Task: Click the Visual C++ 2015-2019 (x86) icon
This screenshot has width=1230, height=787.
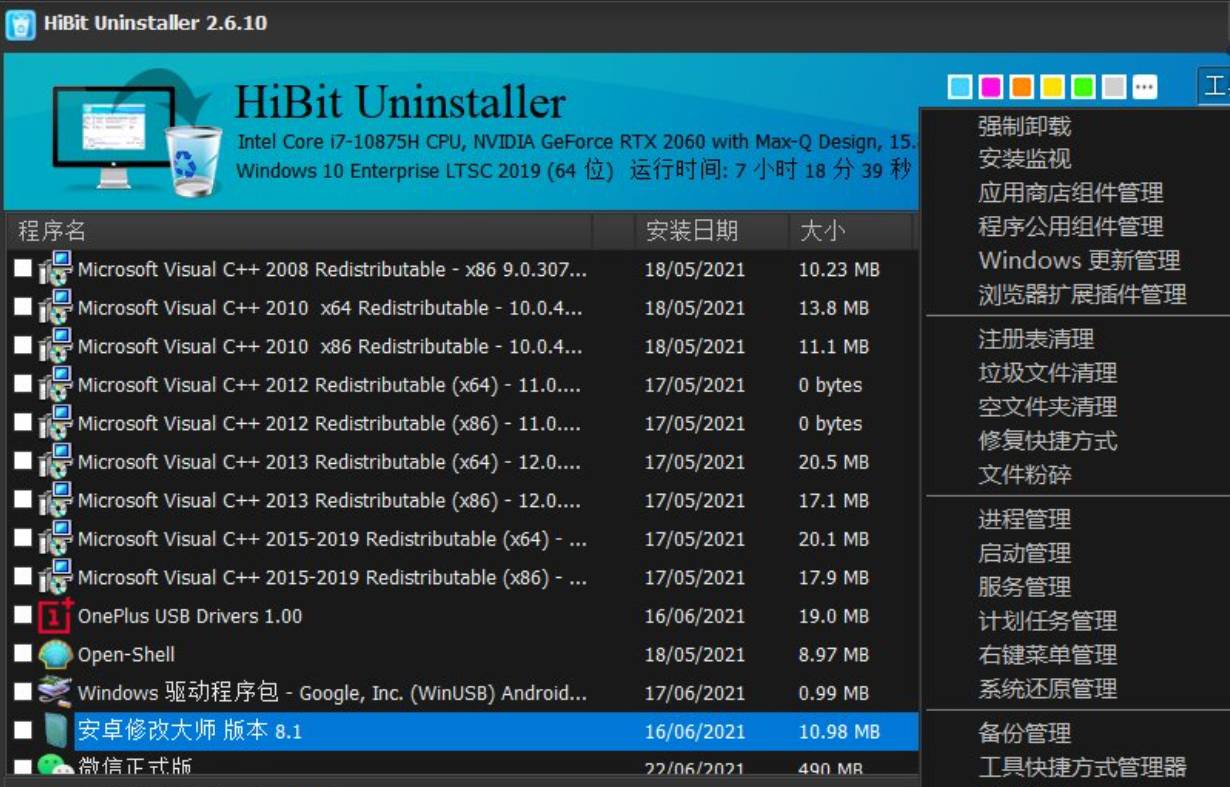Action: click(55, 577)
